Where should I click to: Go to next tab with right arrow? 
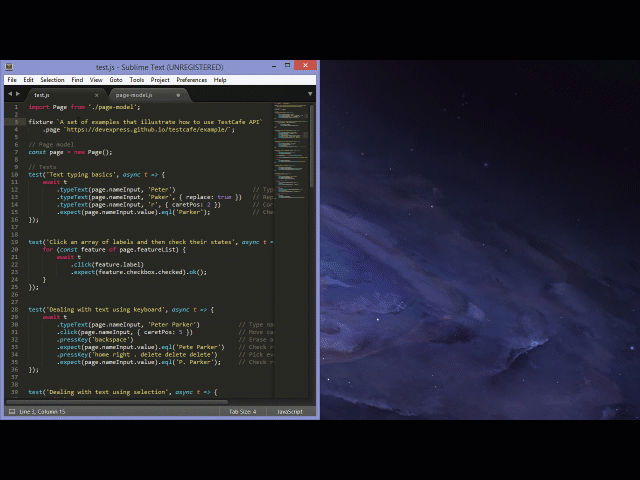[x=17, y=94]
